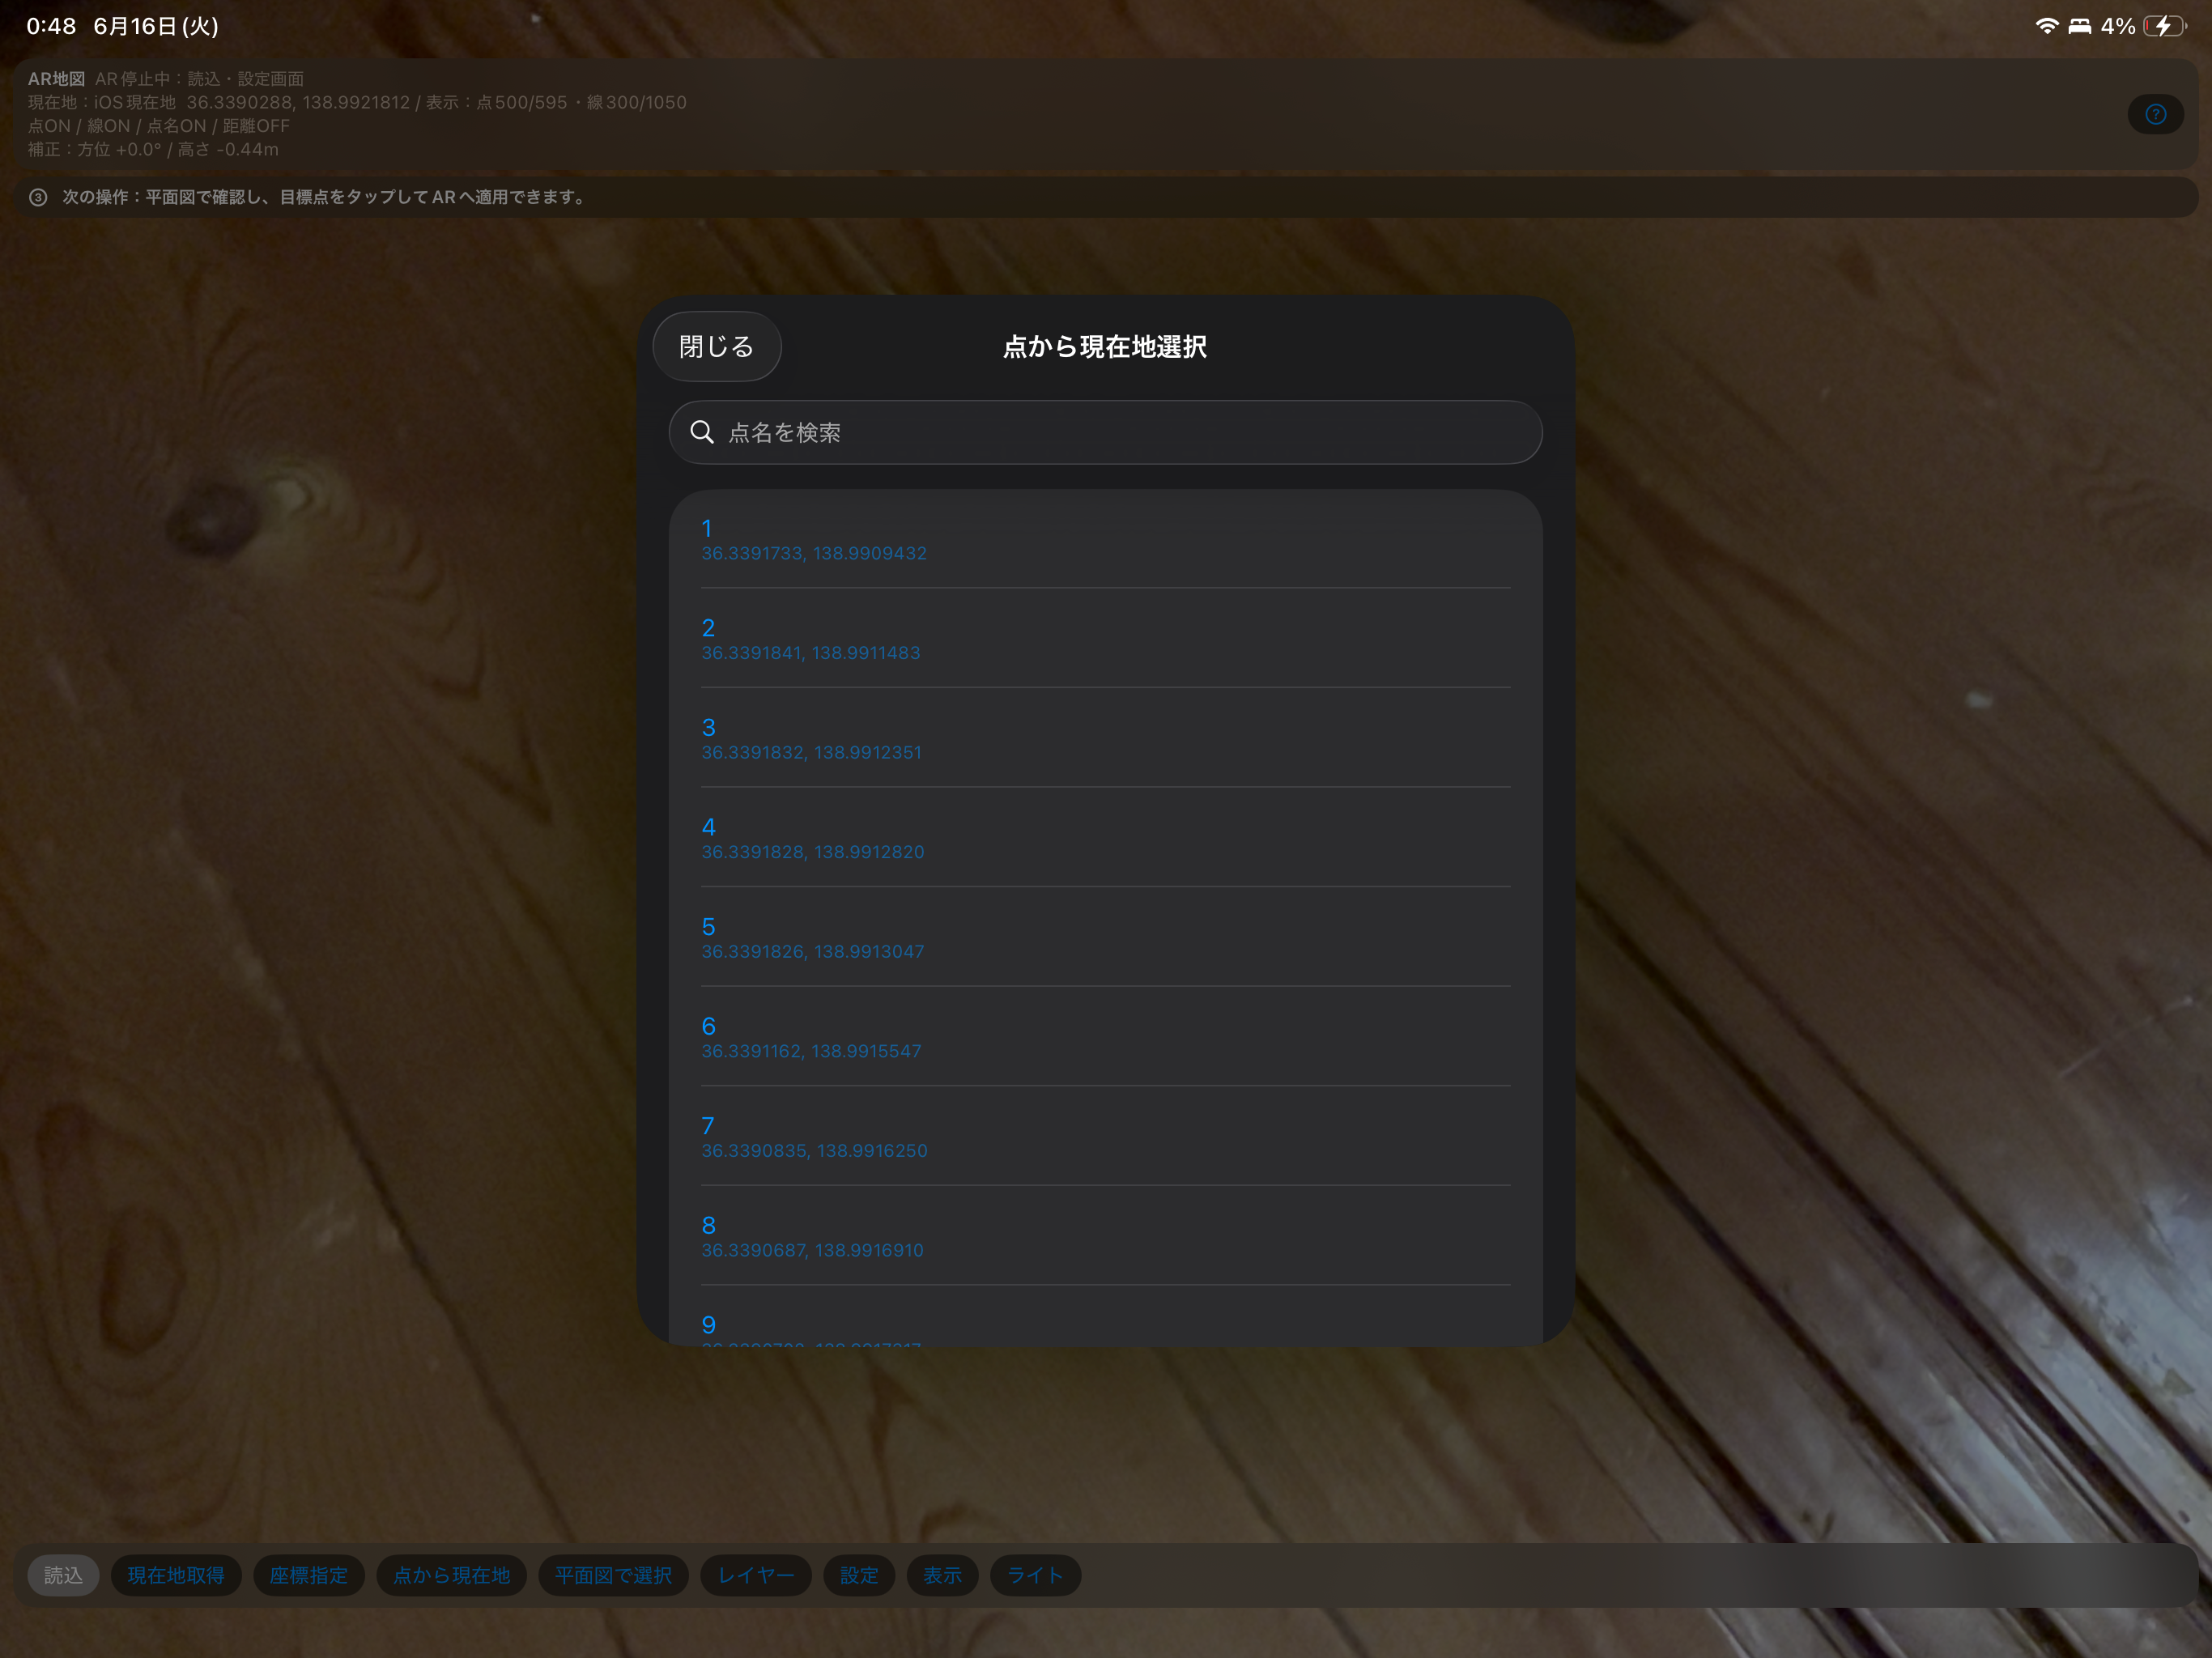This screenshot has width=2212, height=1658.
Task: Tap the 次の操作 hint message
Action: pos(326,197)
